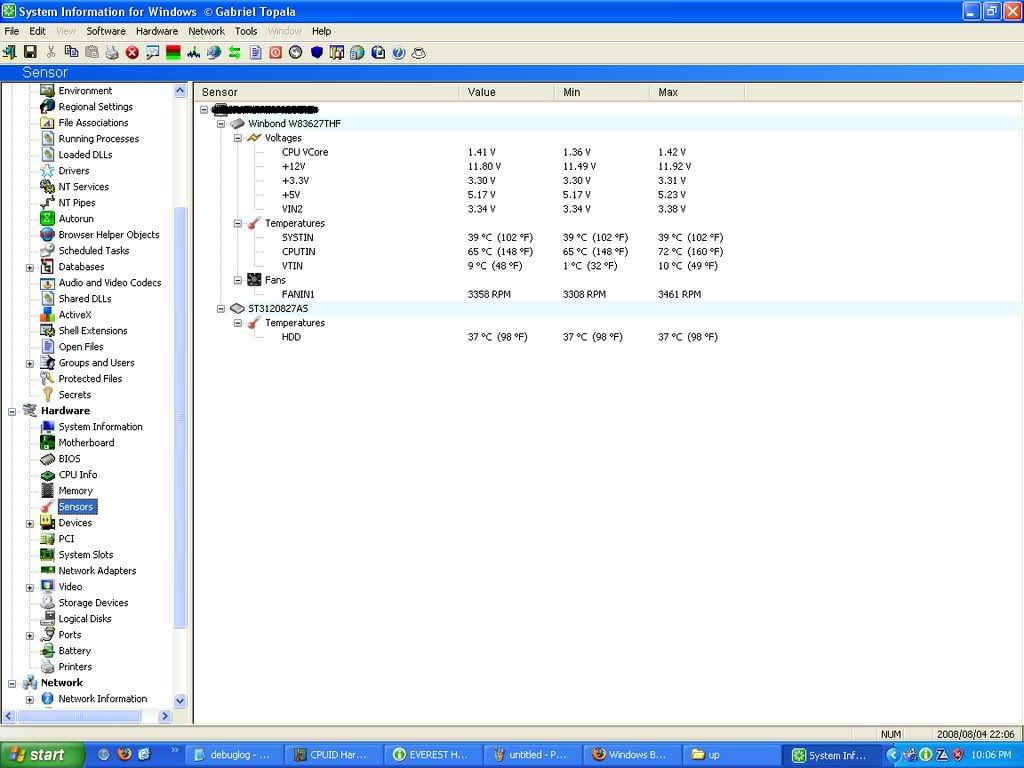The width and height of the screenshot is (1024, 768).
Task: Collapse the Winbond W83627THF node
Action: 221,123
